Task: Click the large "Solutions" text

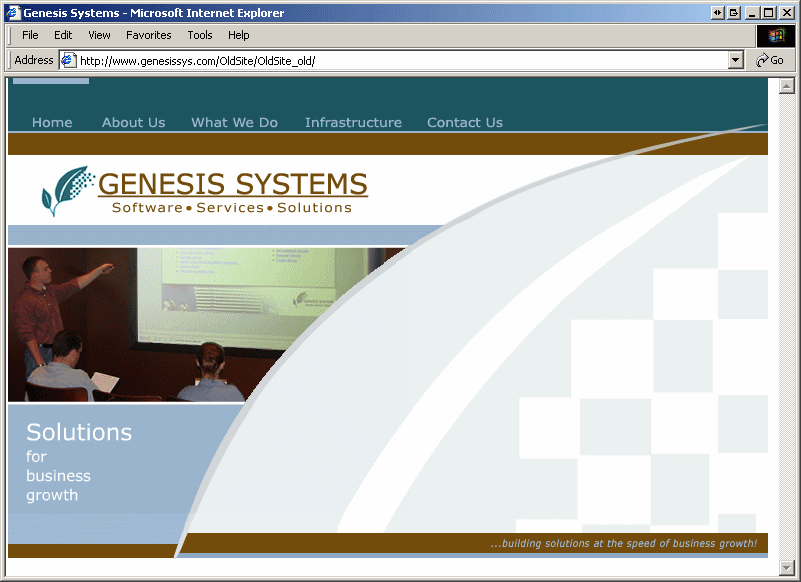Action: tap(79, 432)
